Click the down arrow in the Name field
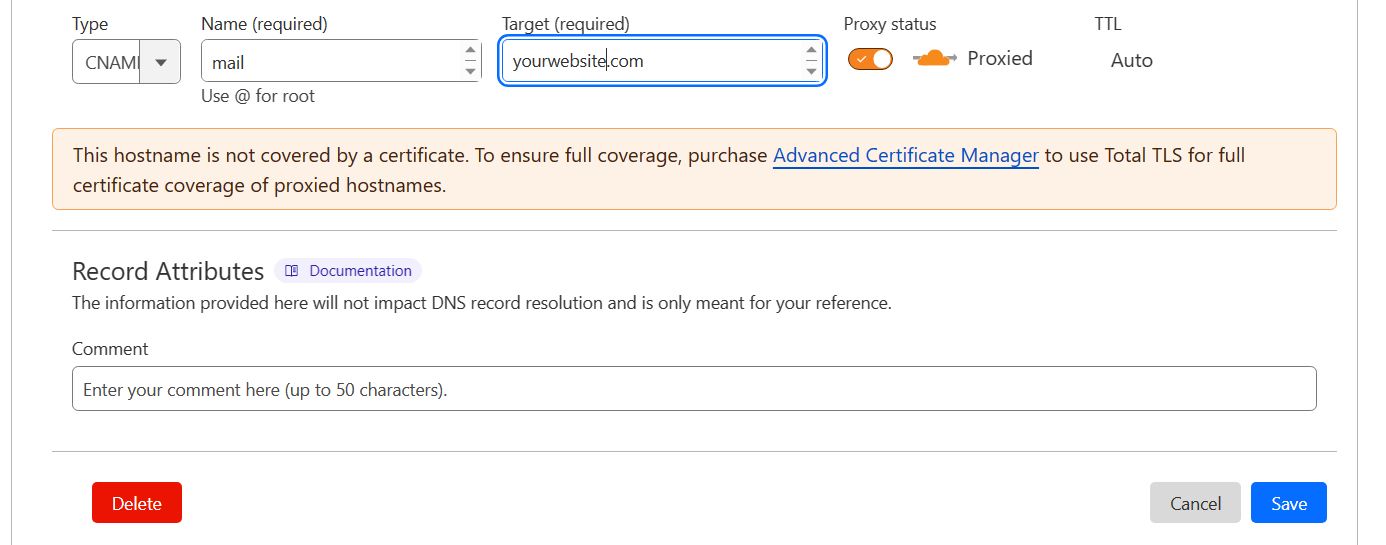Viewport: 1386px width, 545px height. tap(470, 71)
